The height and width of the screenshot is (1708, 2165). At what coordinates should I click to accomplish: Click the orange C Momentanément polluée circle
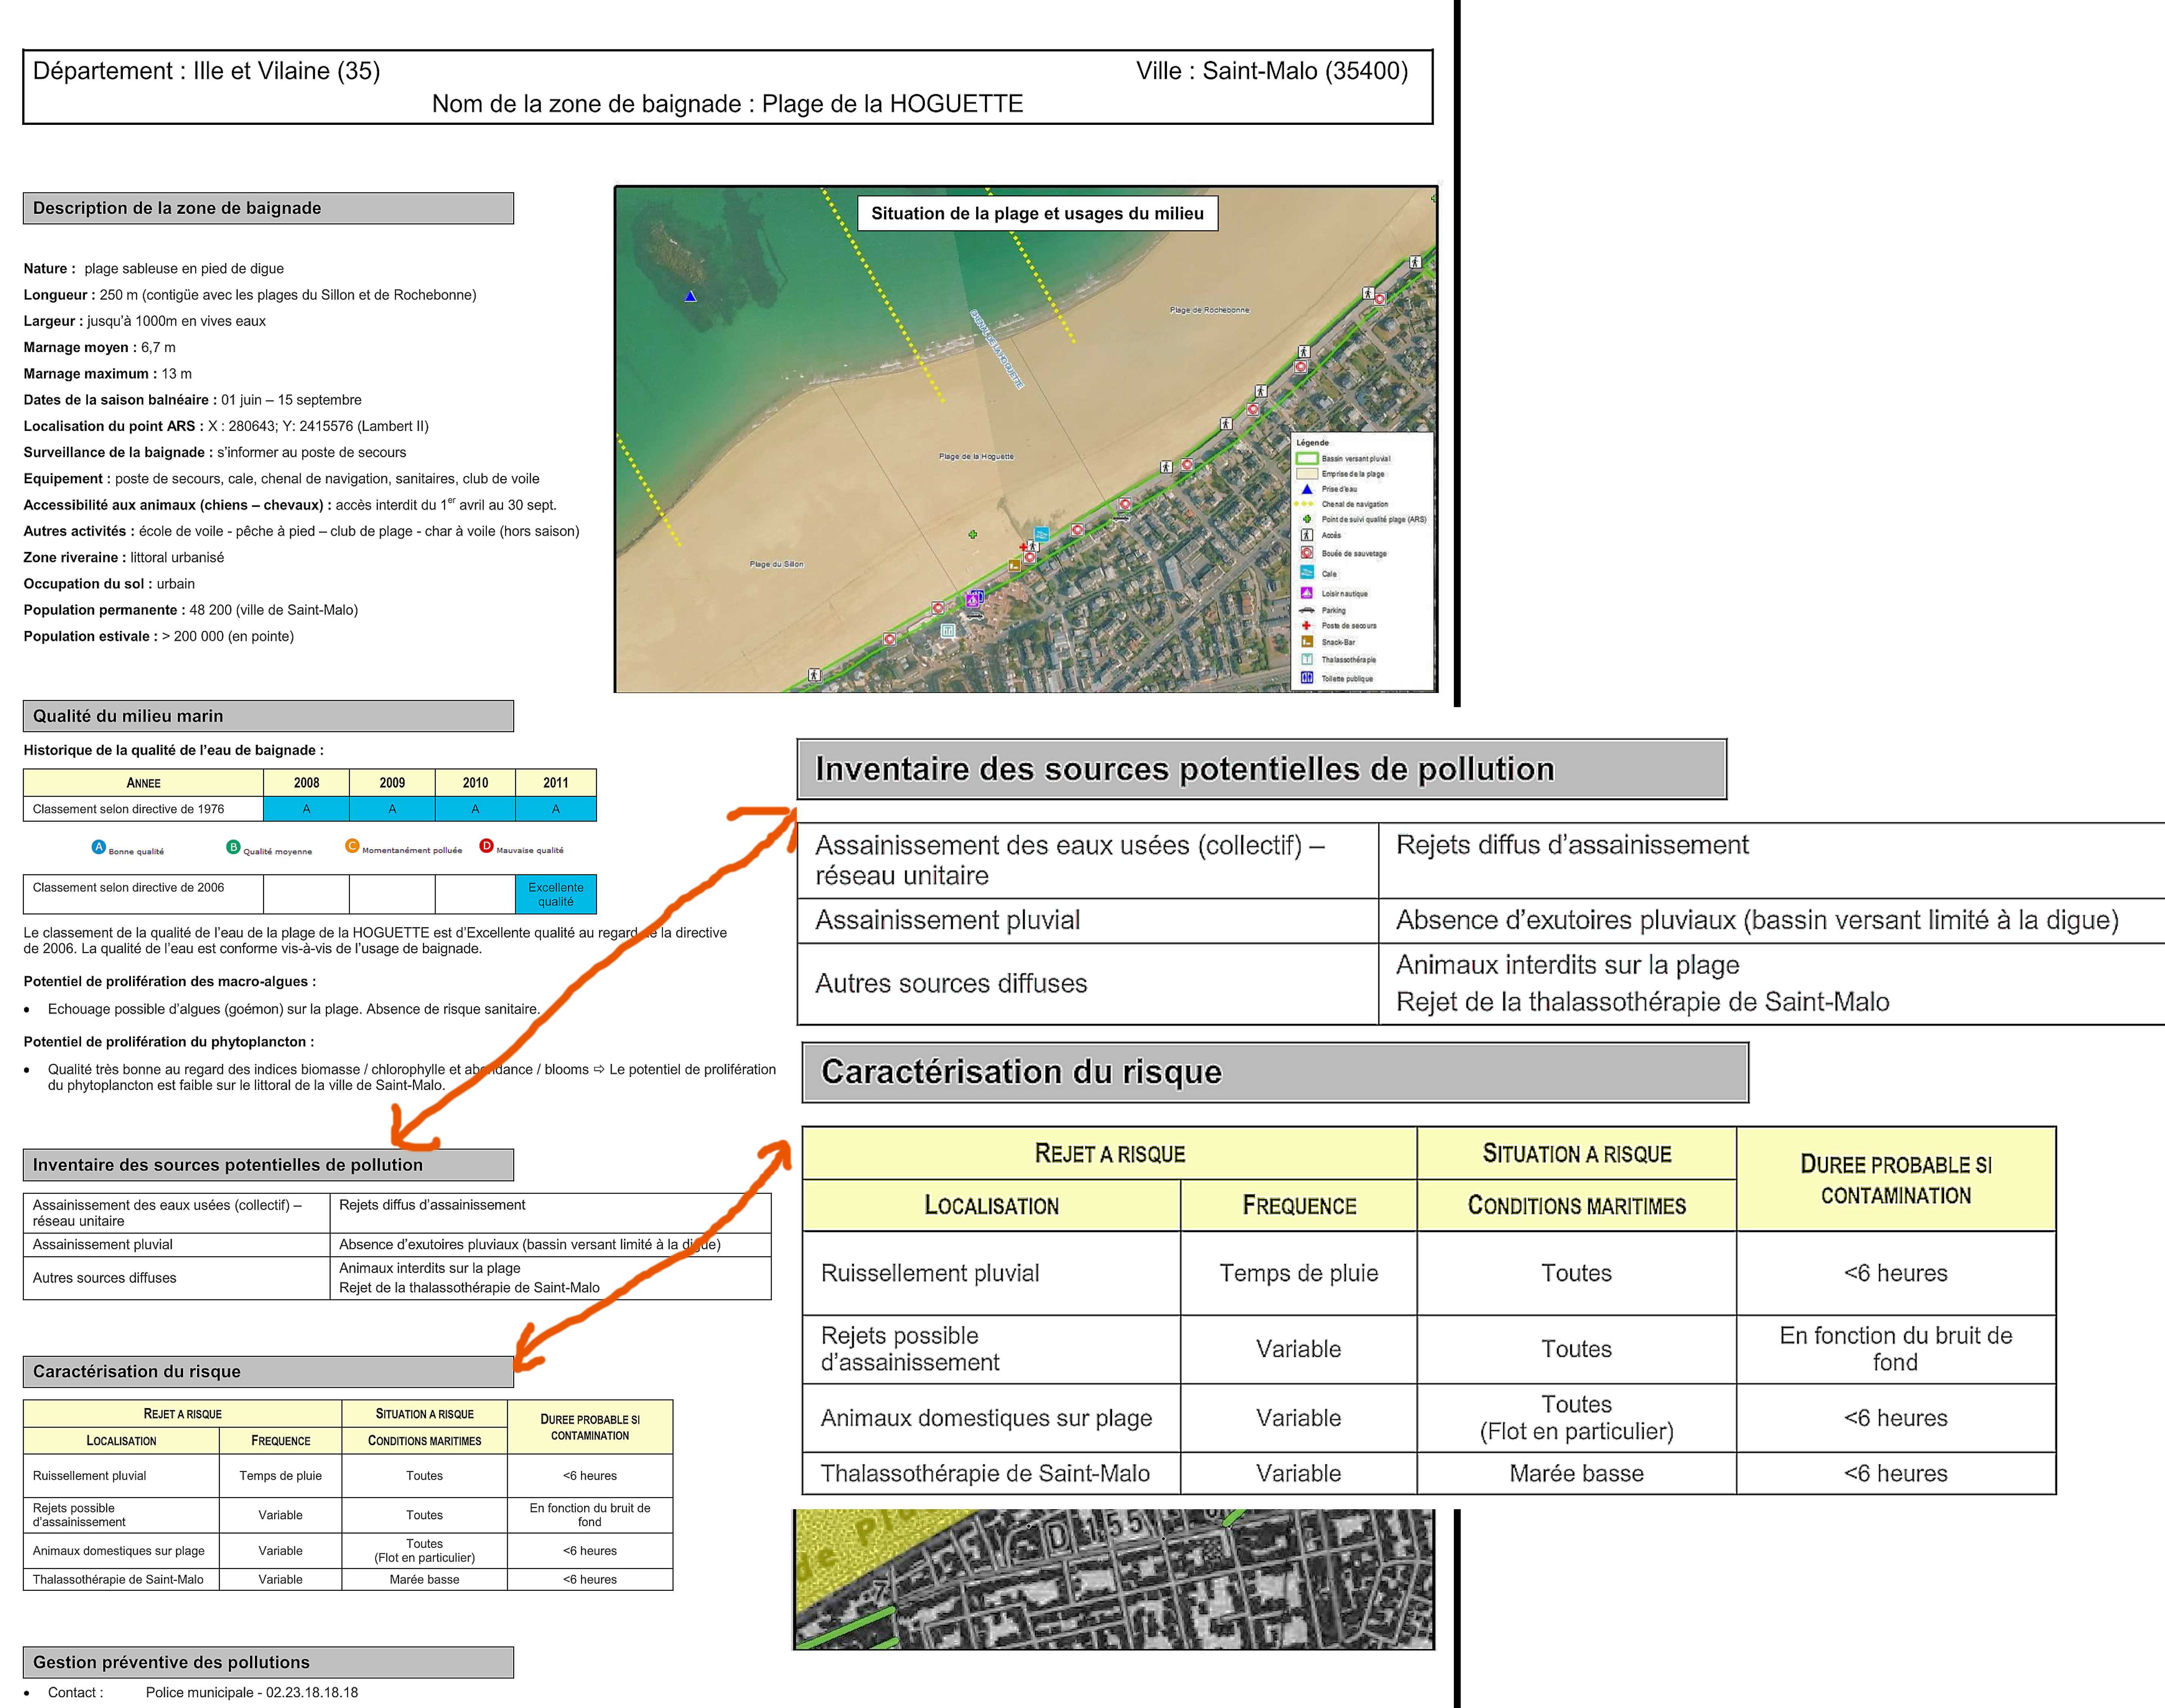click(x=352, y=846)
